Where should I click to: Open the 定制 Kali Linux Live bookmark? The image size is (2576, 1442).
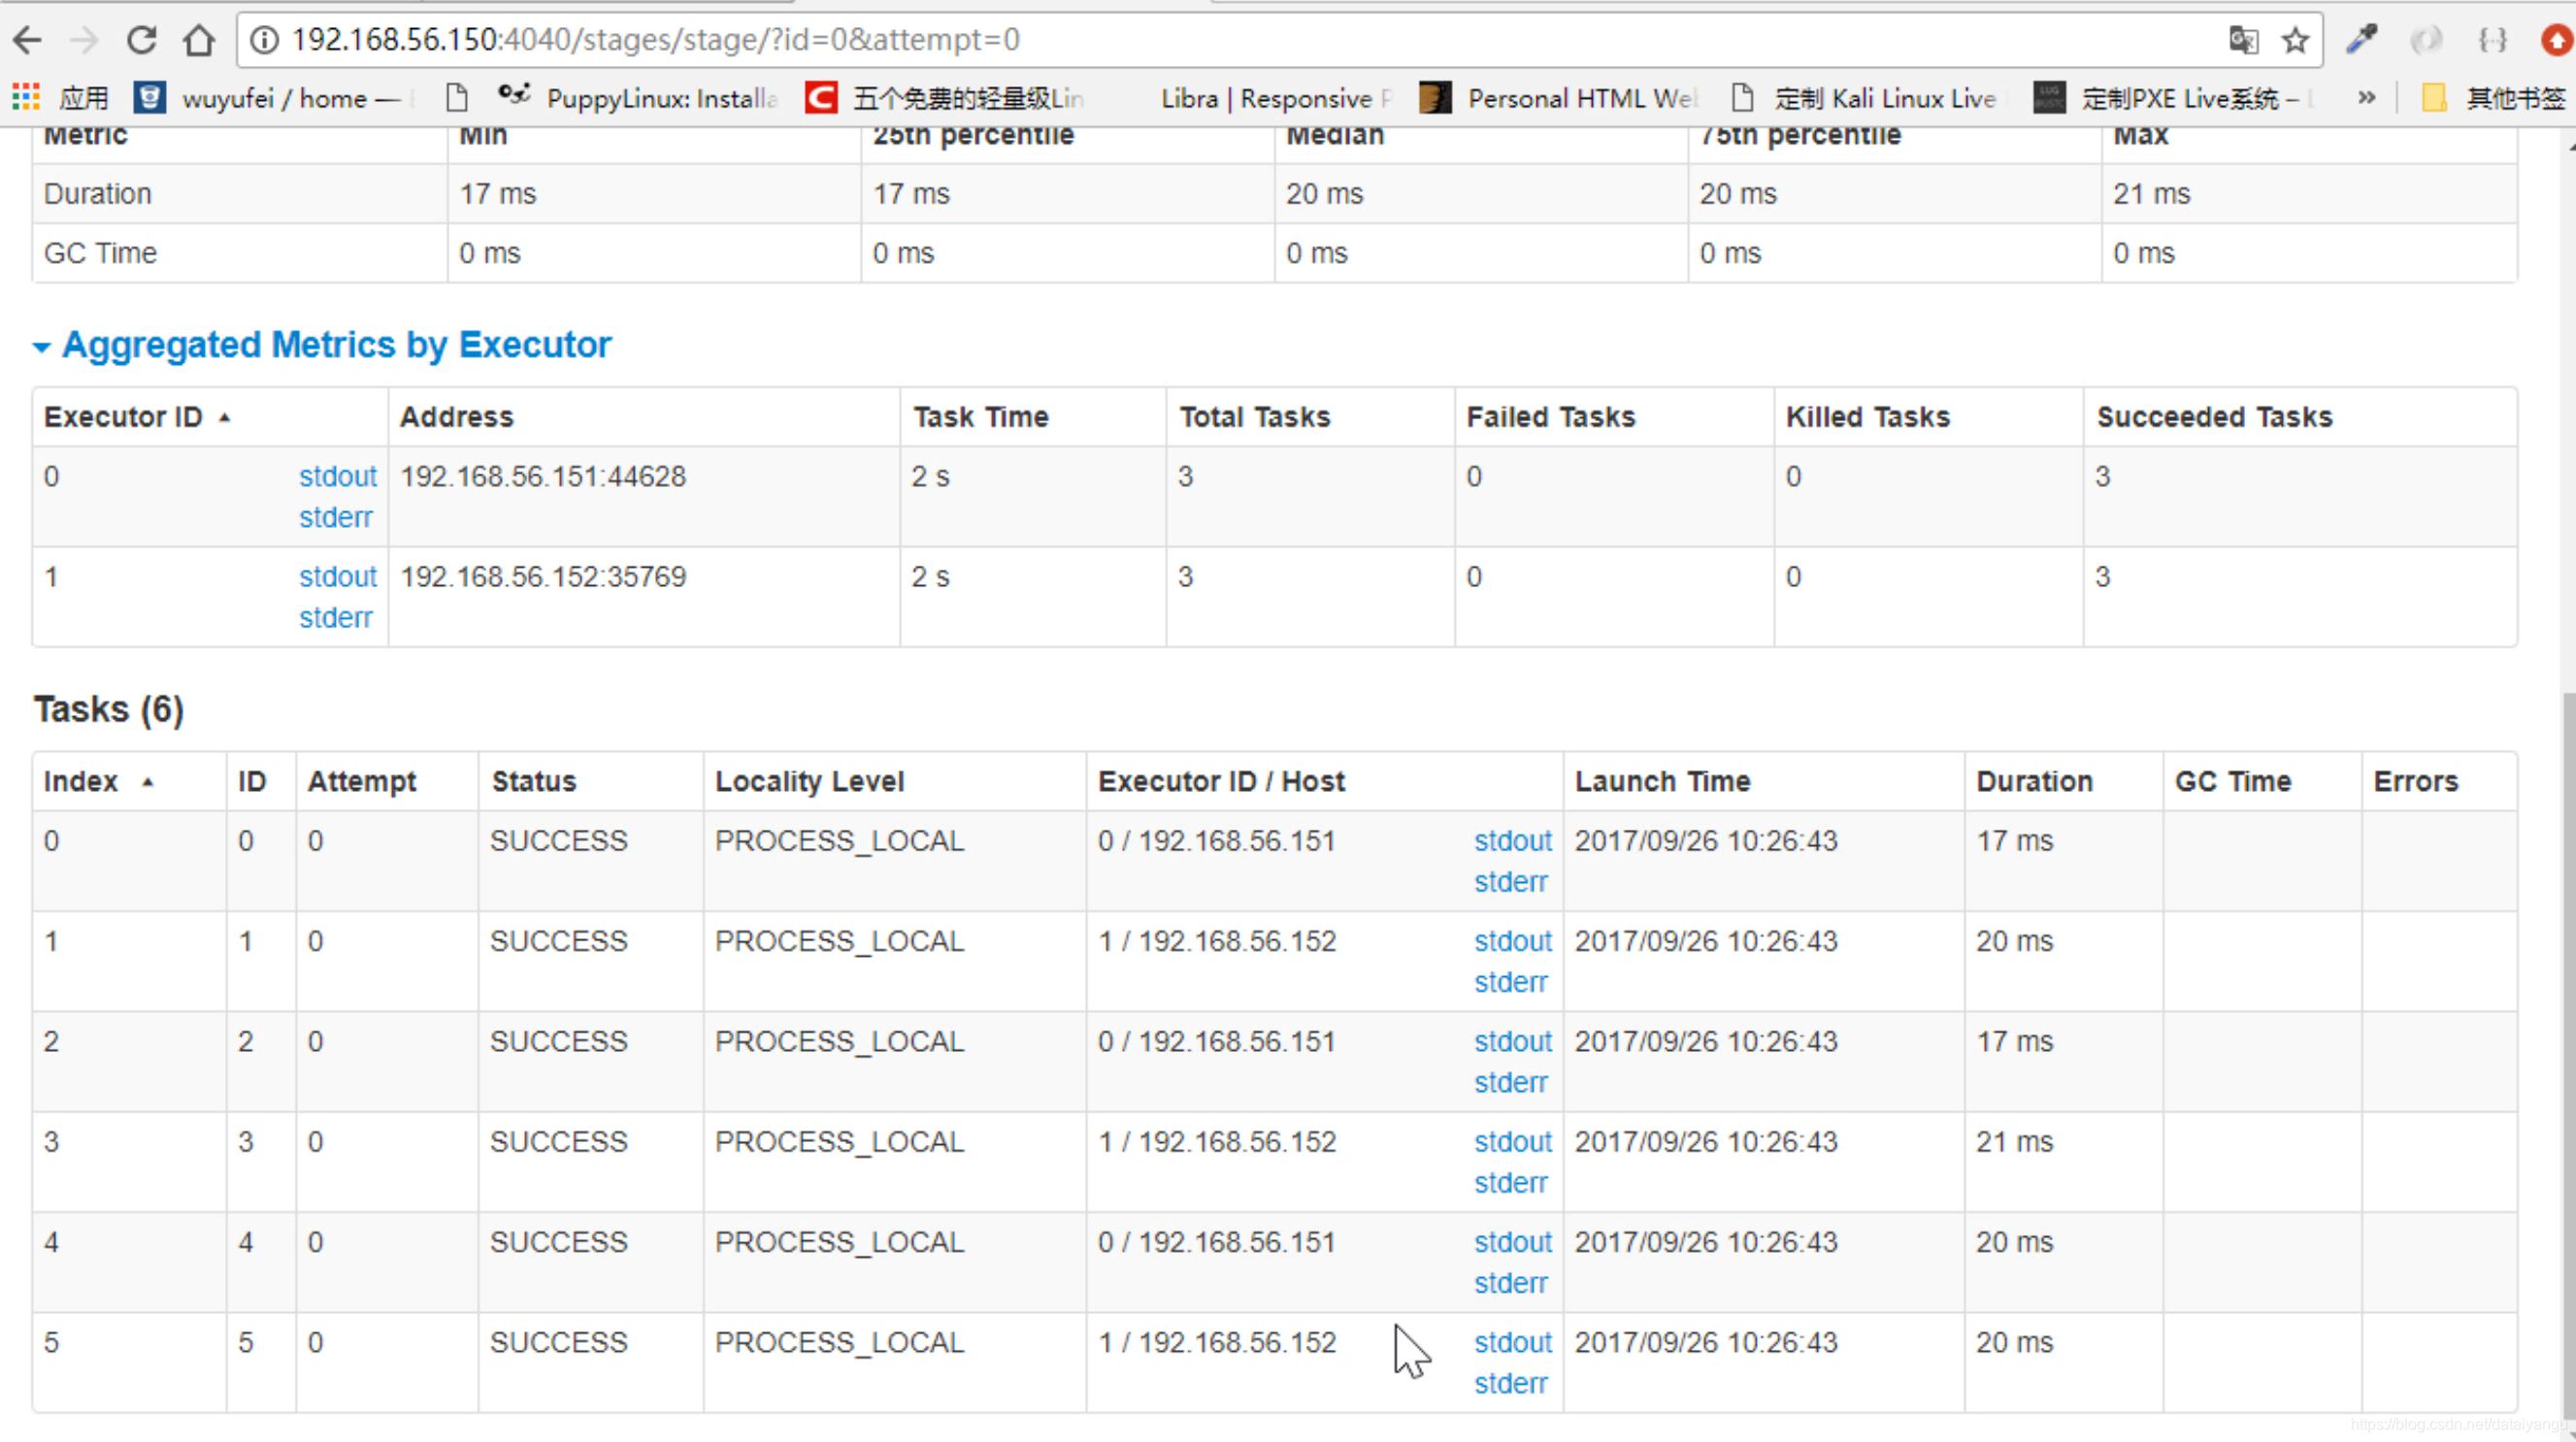pyautogui.click(x=1864, y=98)
